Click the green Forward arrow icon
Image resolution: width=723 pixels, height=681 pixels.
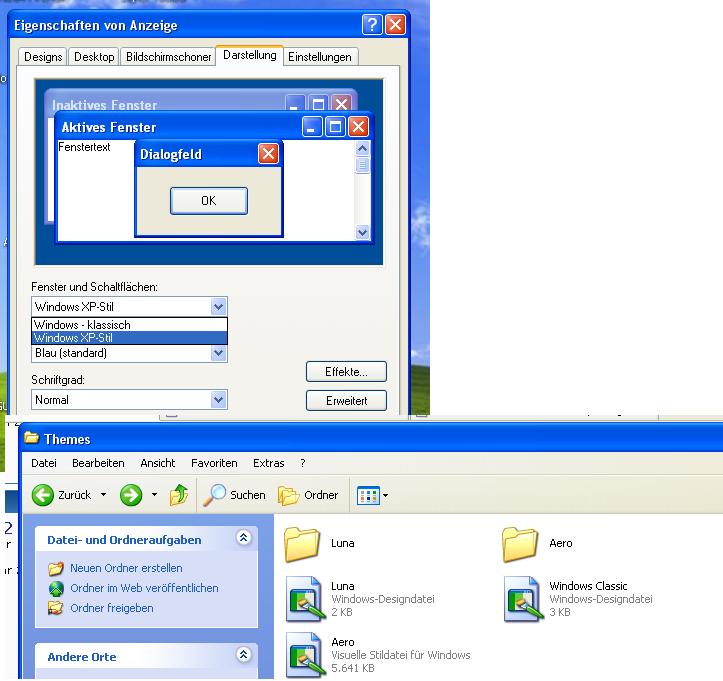131,495
